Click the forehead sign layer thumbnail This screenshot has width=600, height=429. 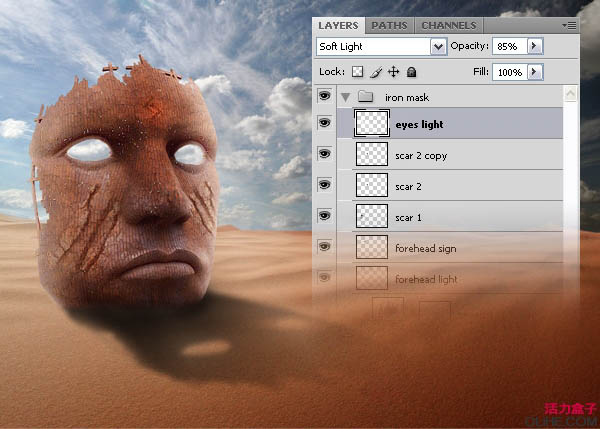[x=372, y=247]
